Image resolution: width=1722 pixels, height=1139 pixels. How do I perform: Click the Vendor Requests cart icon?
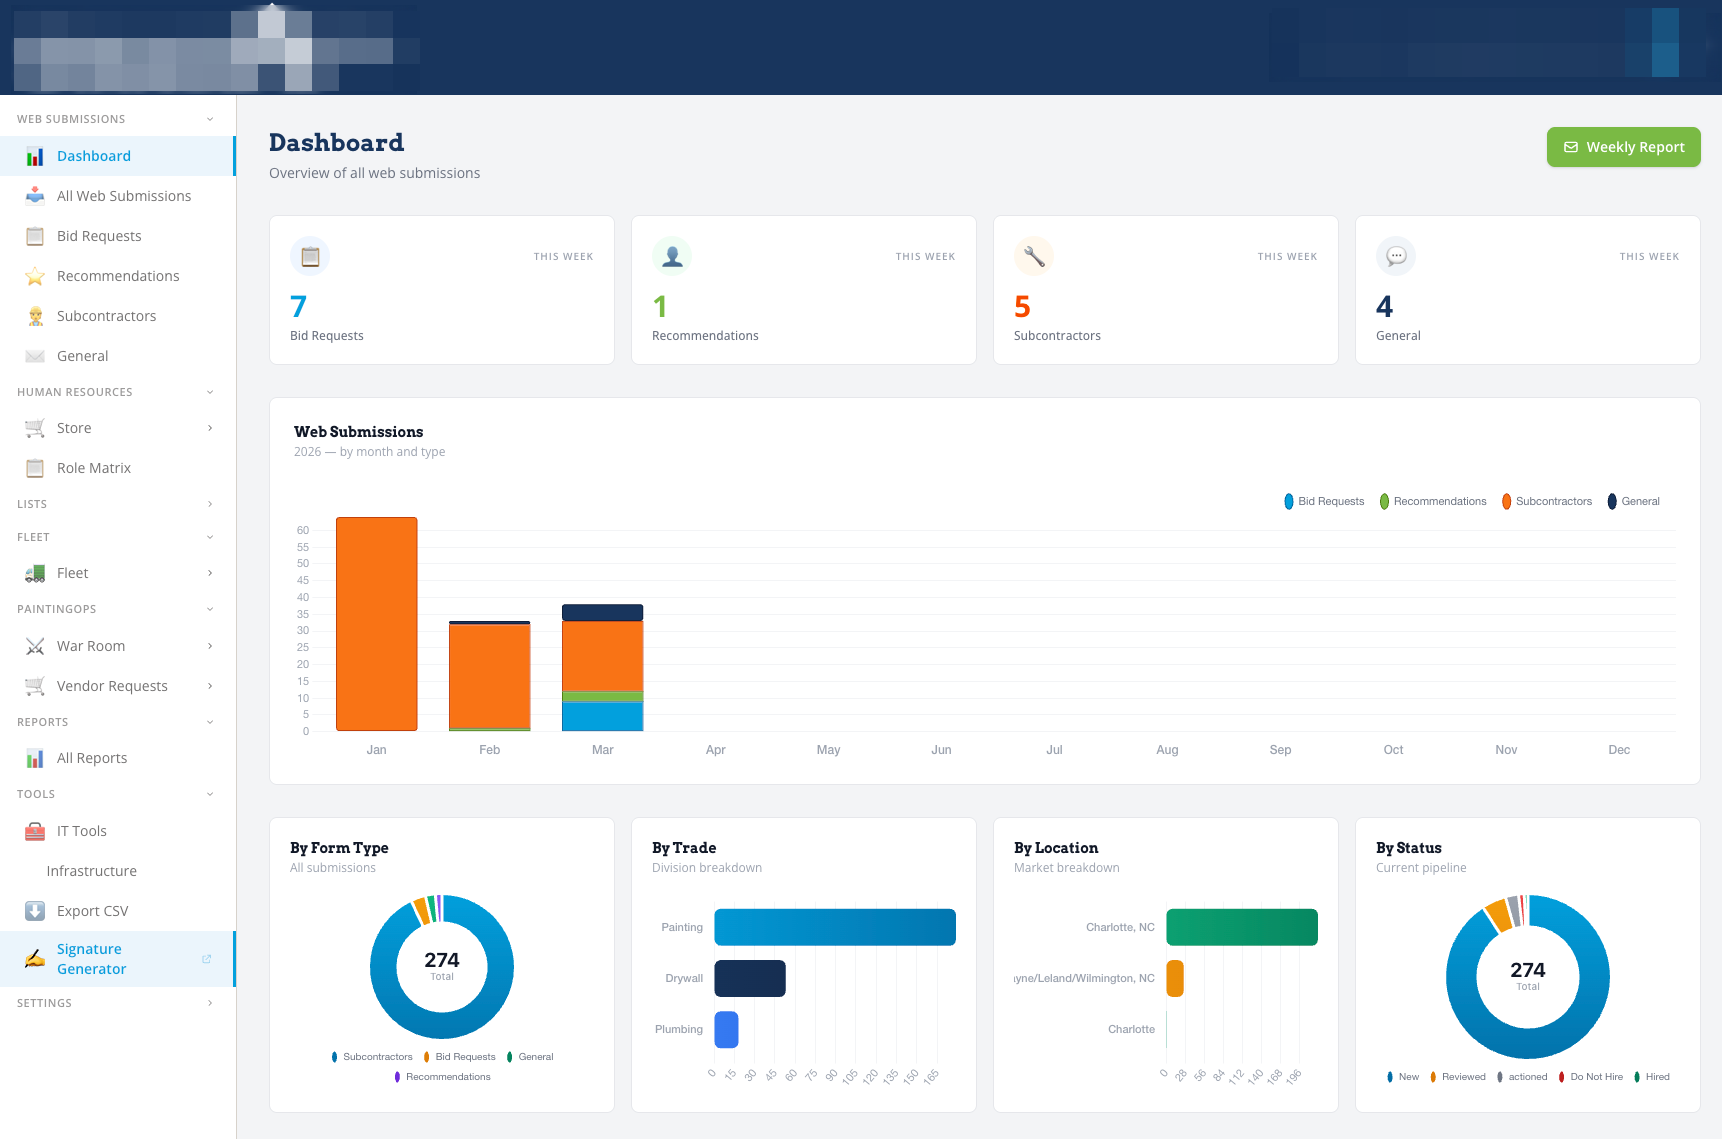pos(35,686)
